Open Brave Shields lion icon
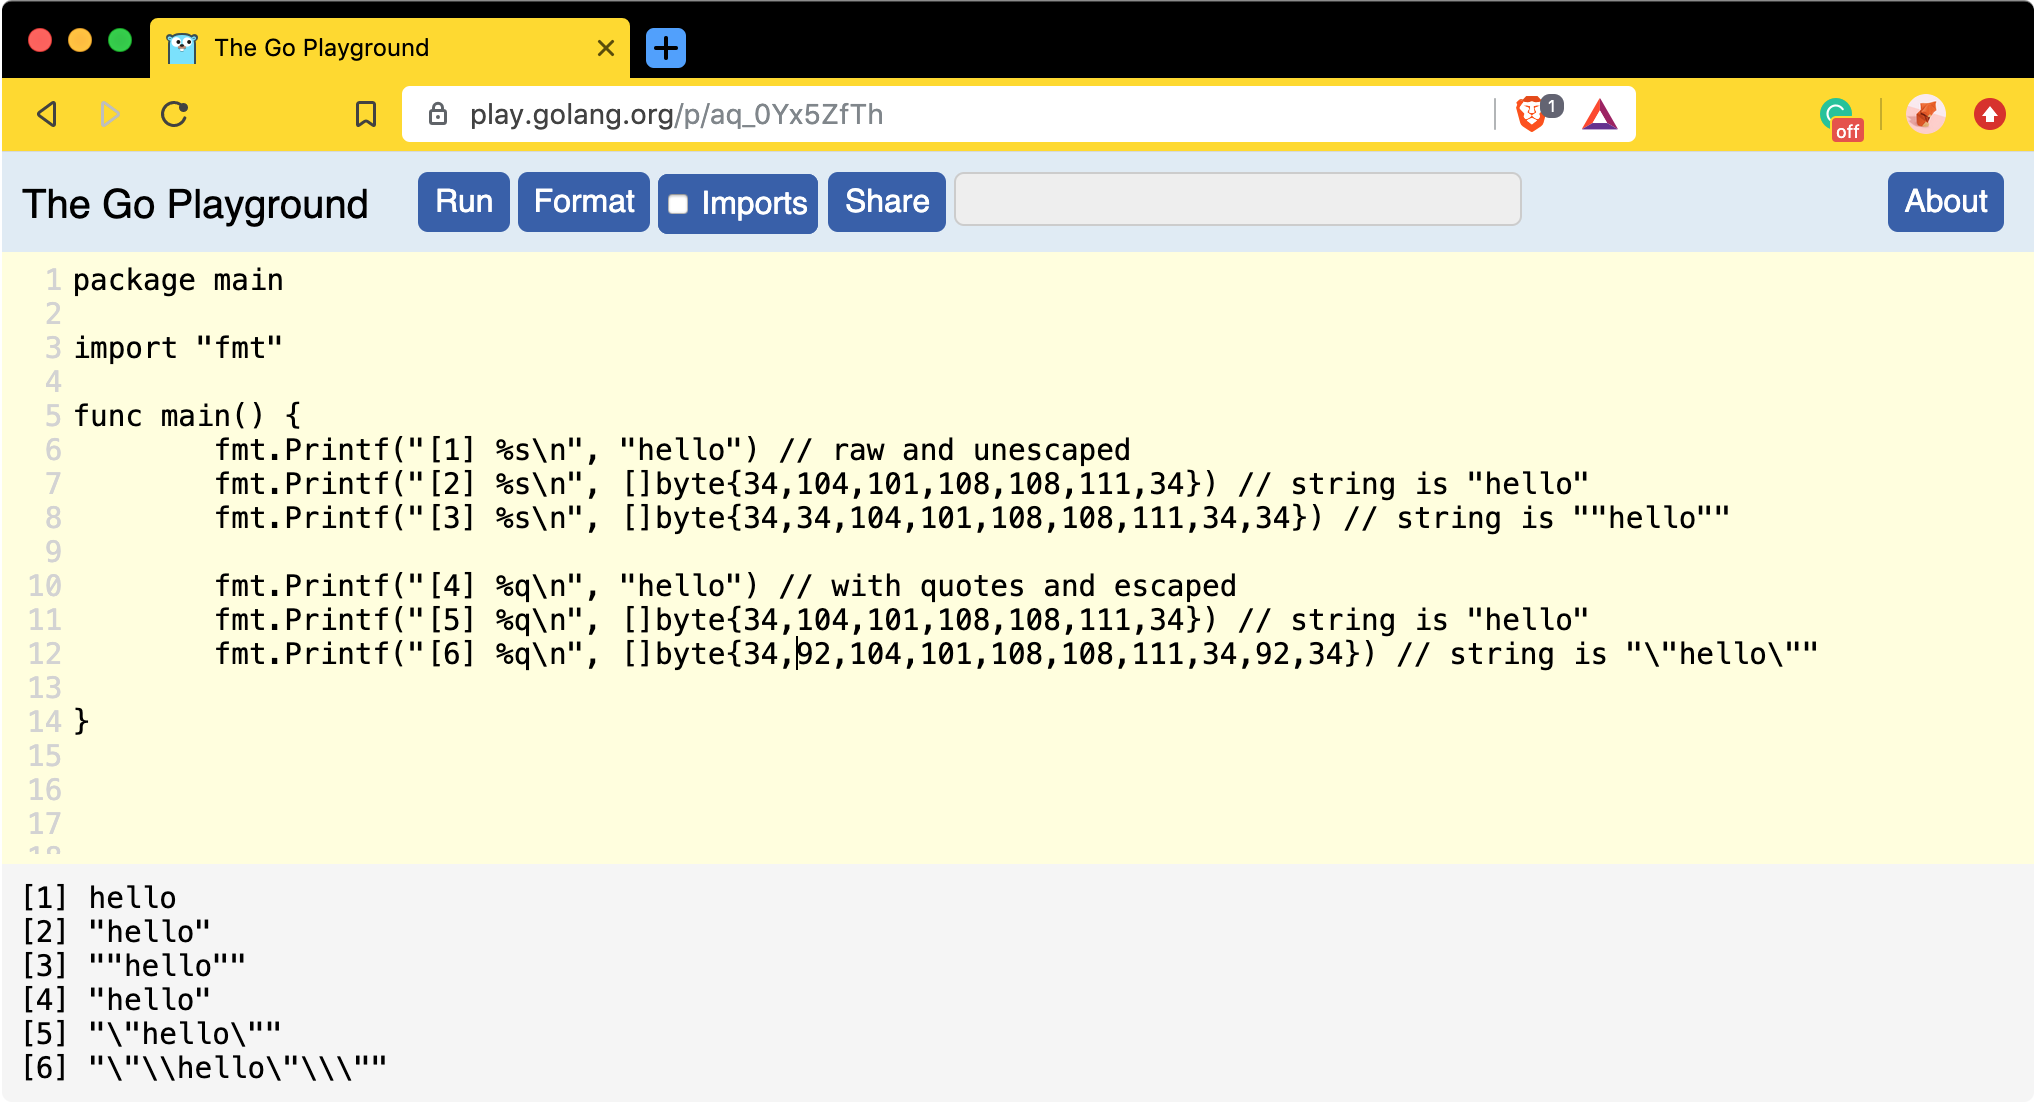Viewport: 2034px width, 1104px height. (x=1531, y=114)
